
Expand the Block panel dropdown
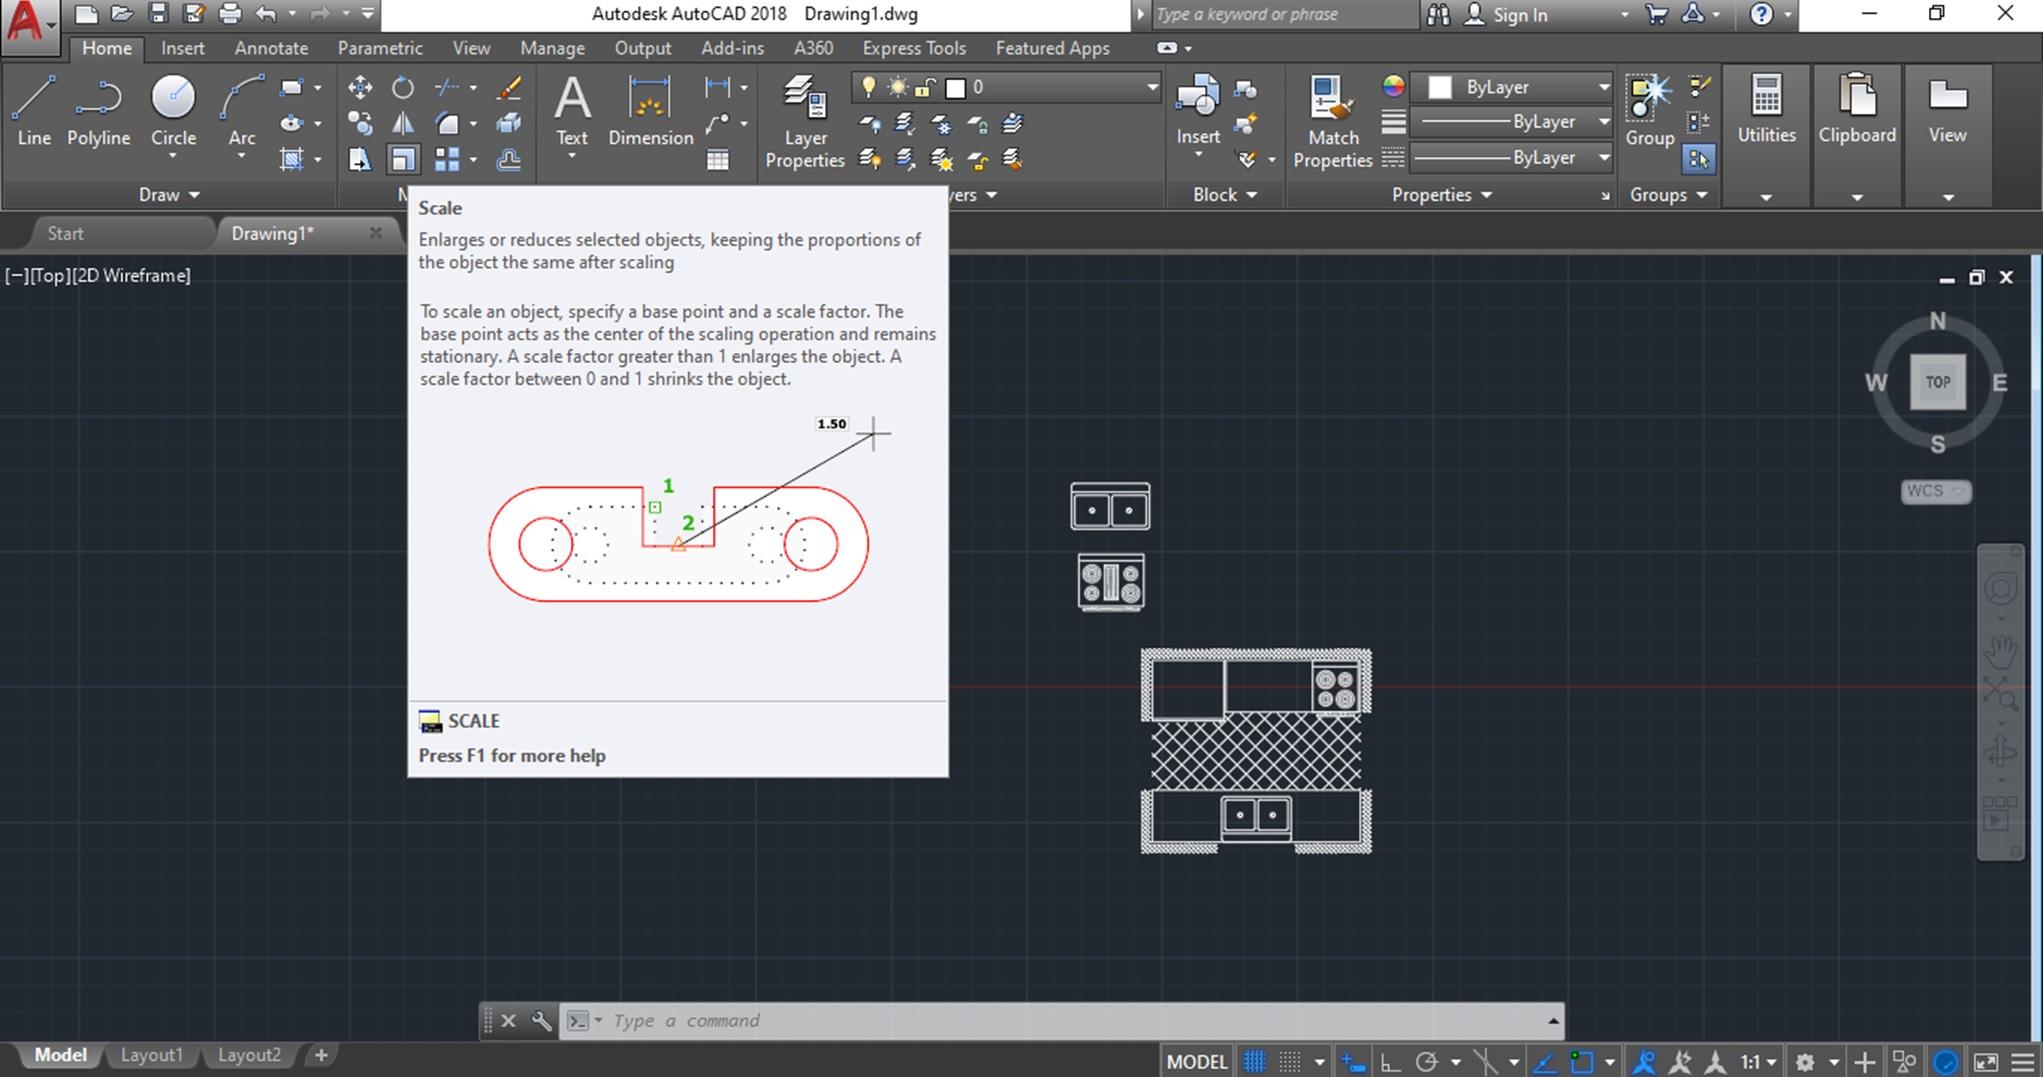[x=1225, y=195]
